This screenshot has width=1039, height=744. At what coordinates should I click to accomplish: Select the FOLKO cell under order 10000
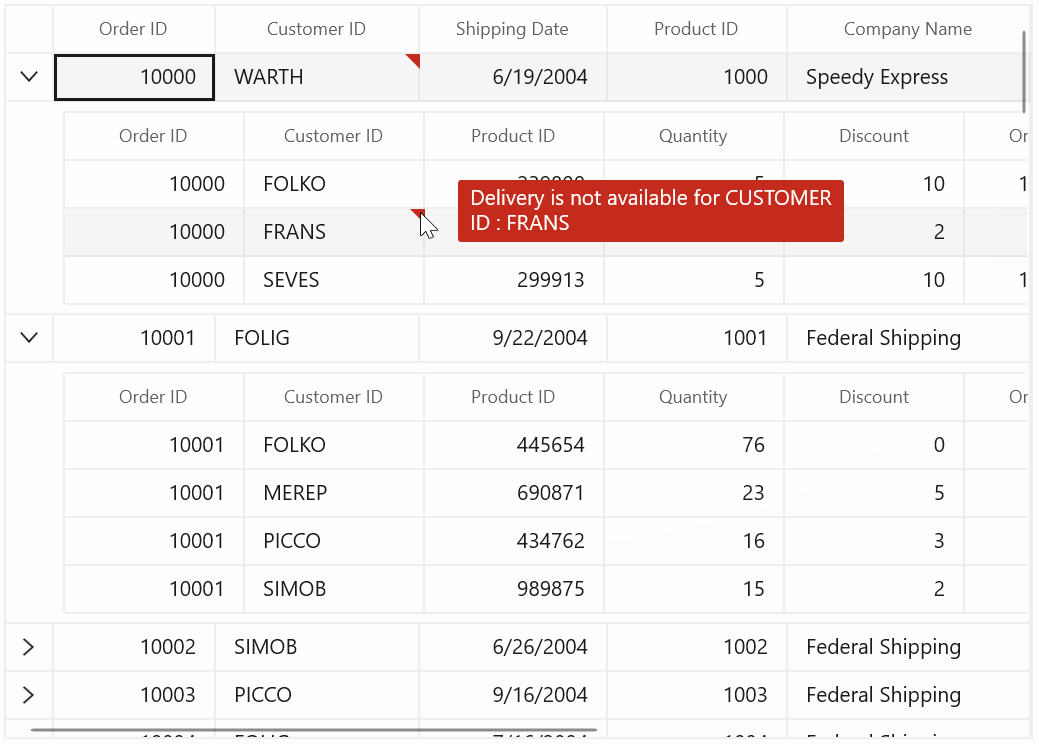[x=333, y=184]
